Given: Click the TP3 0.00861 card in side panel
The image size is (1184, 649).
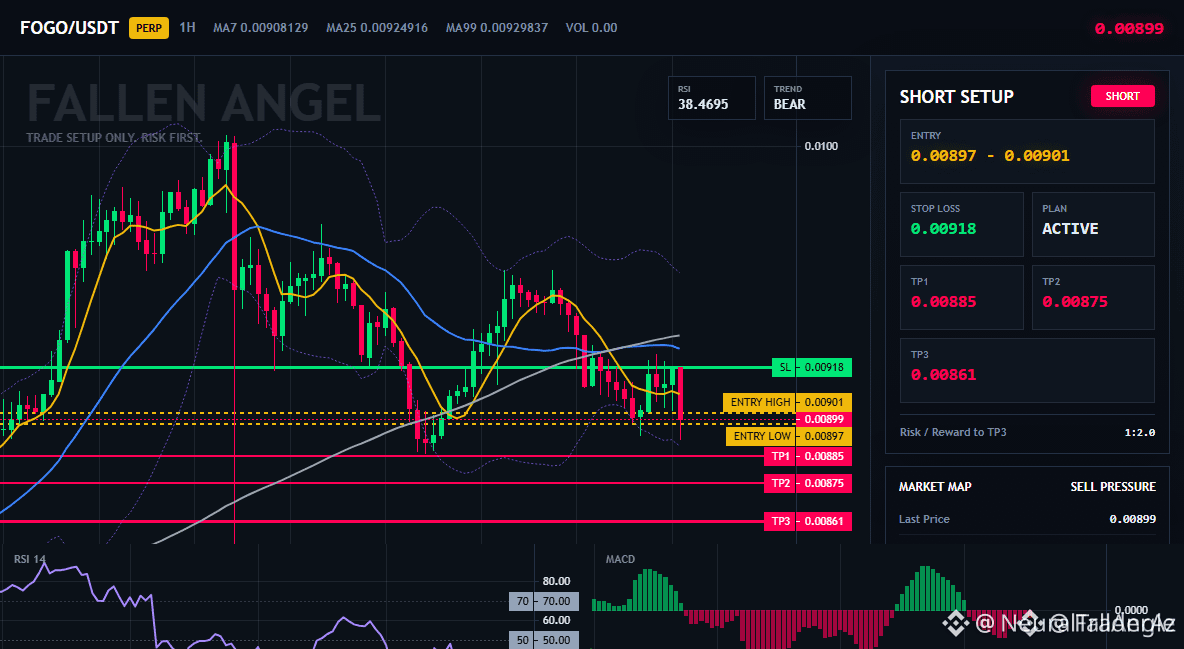Looking at the screenshot, I should tap(1027, 370).
